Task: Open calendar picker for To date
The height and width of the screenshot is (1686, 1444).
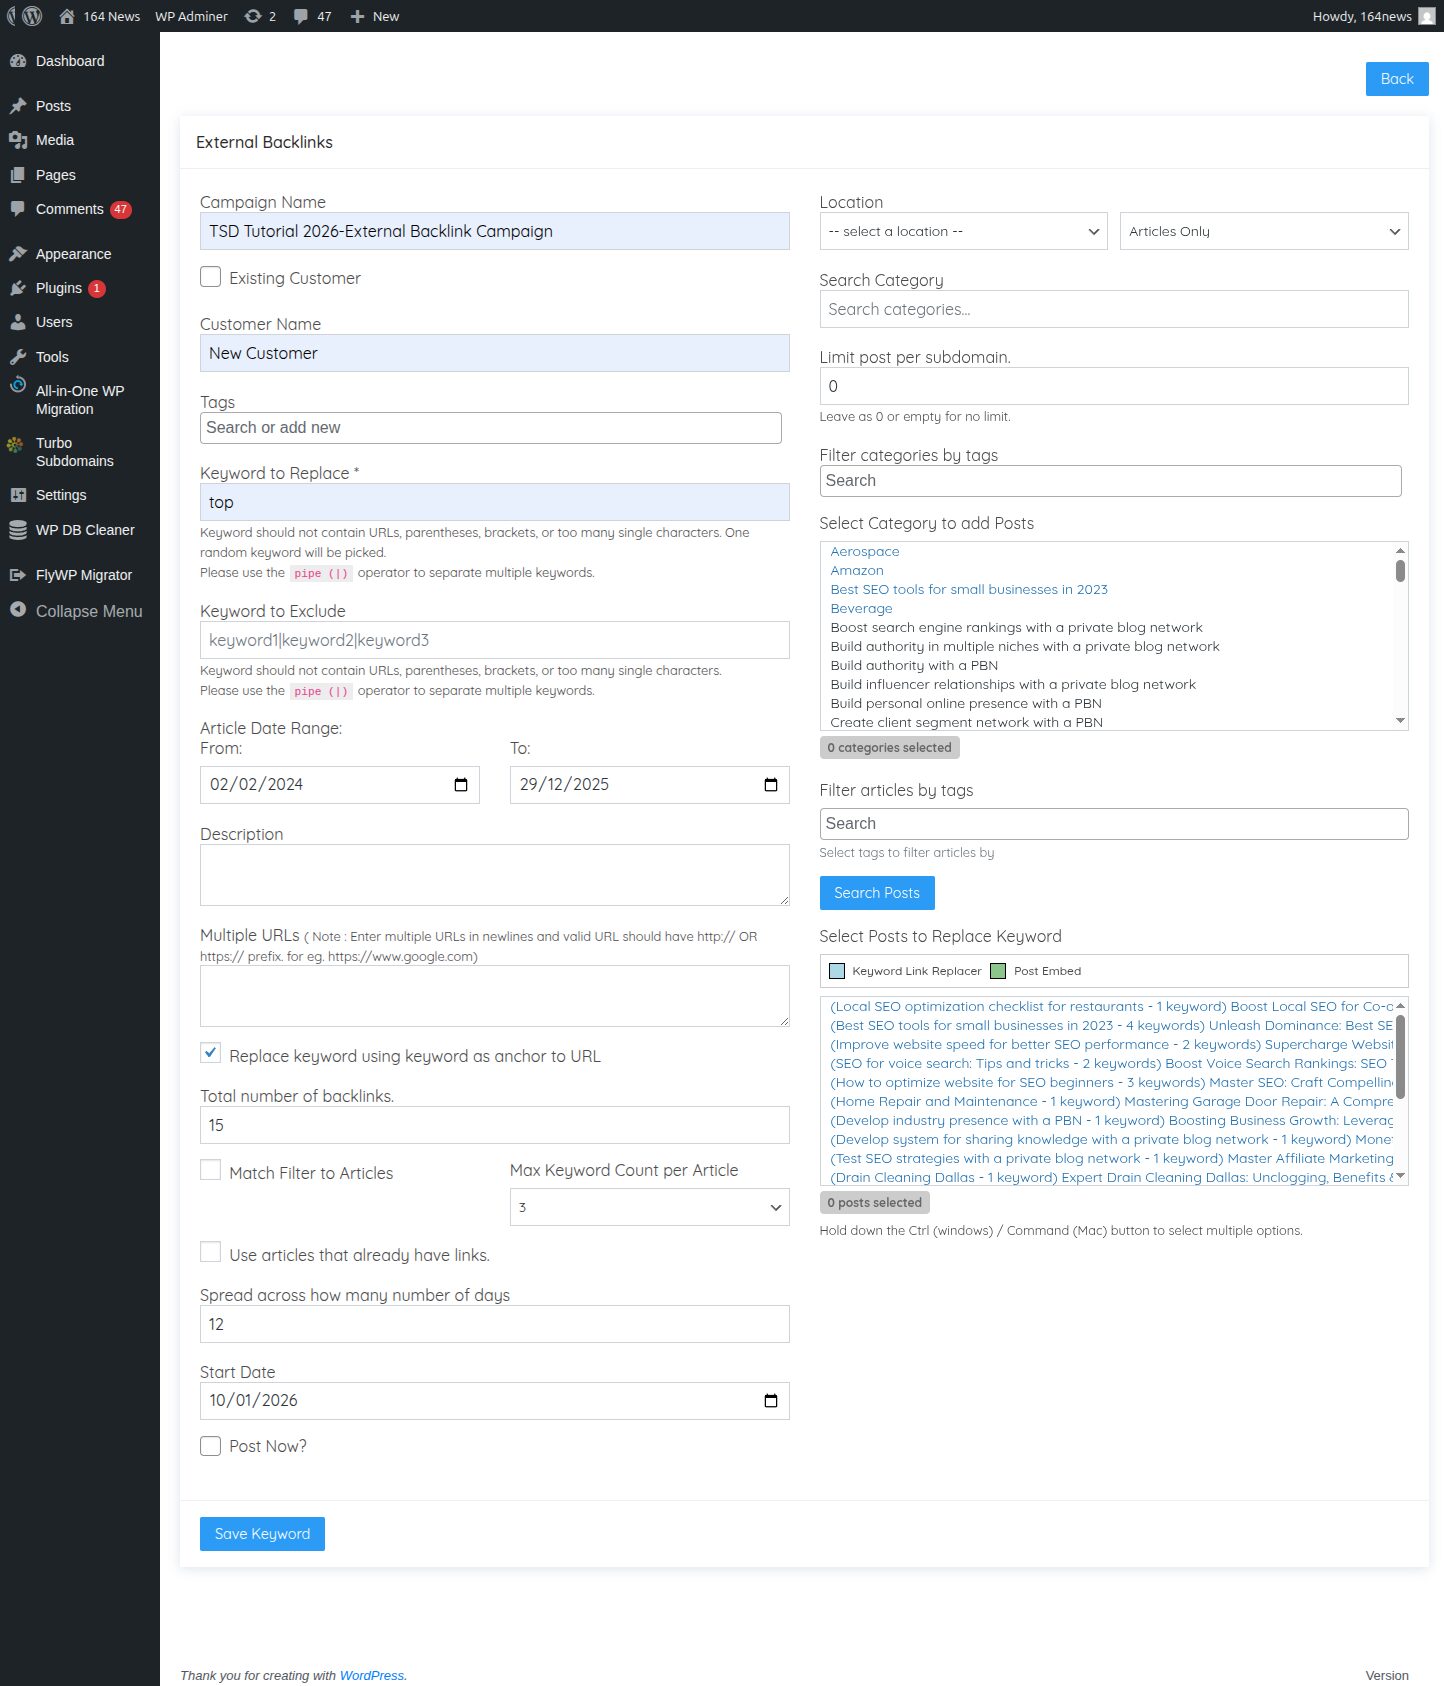Action: pyautogui.click(x=771, y=785)
